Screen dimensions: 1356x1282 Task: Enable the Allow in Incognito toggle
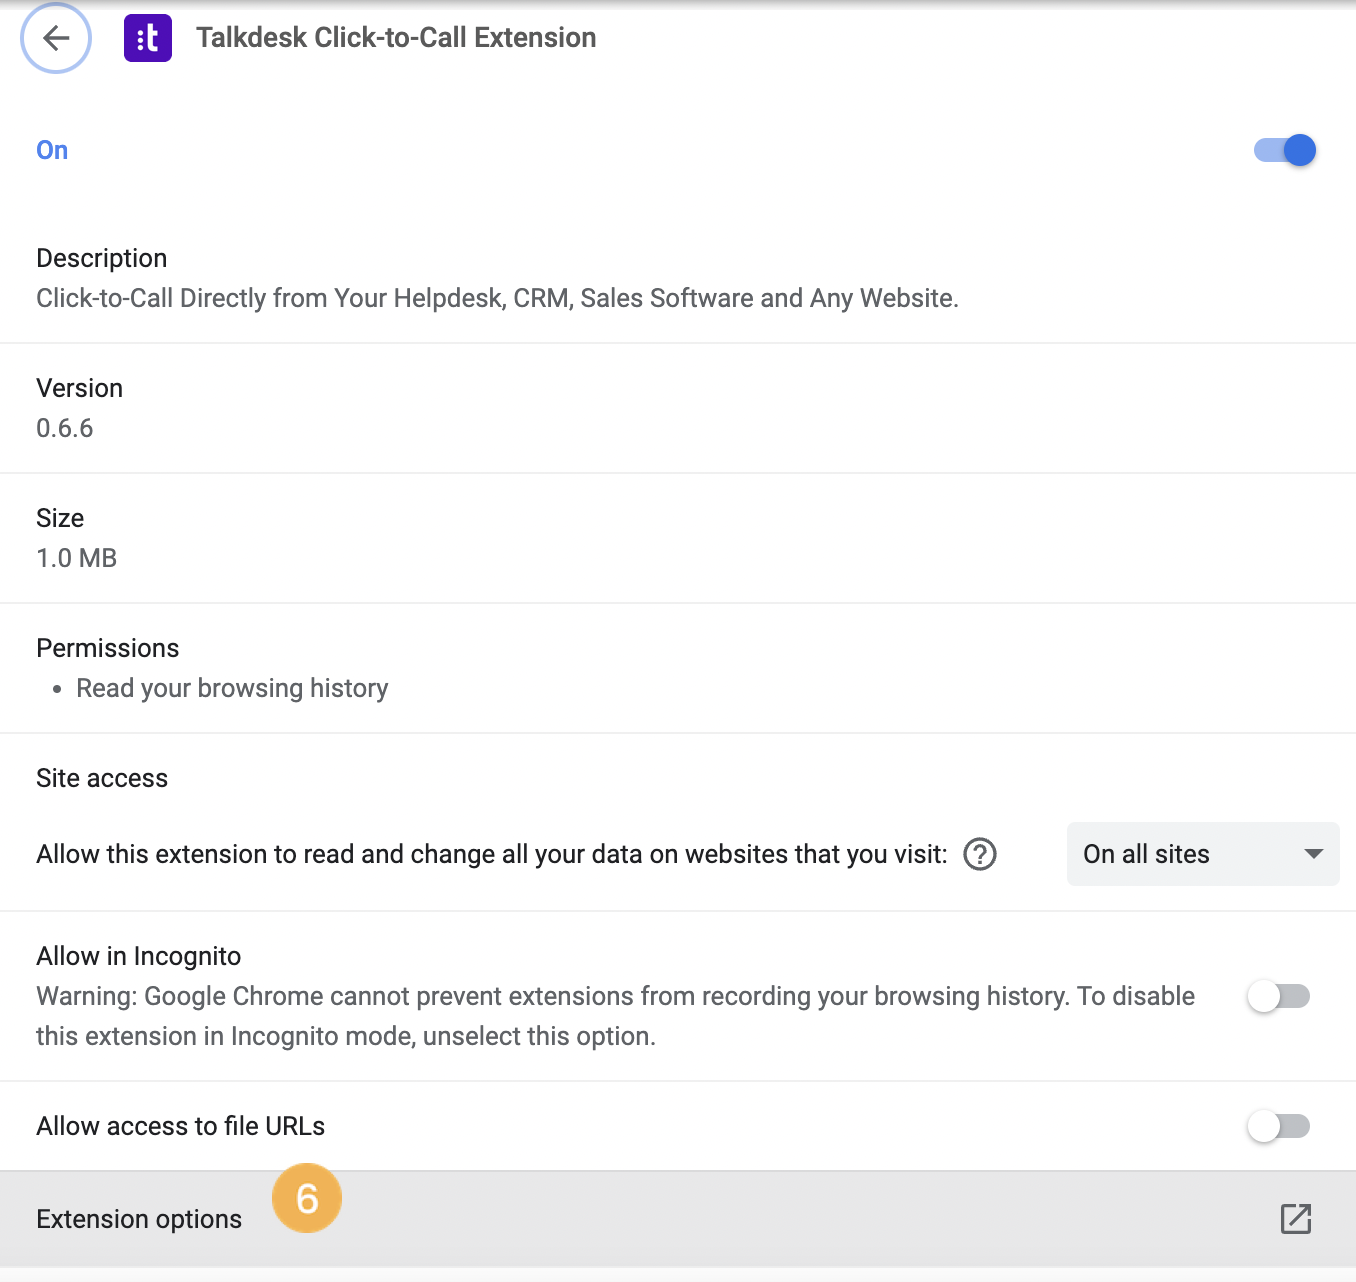(1279, 996)
